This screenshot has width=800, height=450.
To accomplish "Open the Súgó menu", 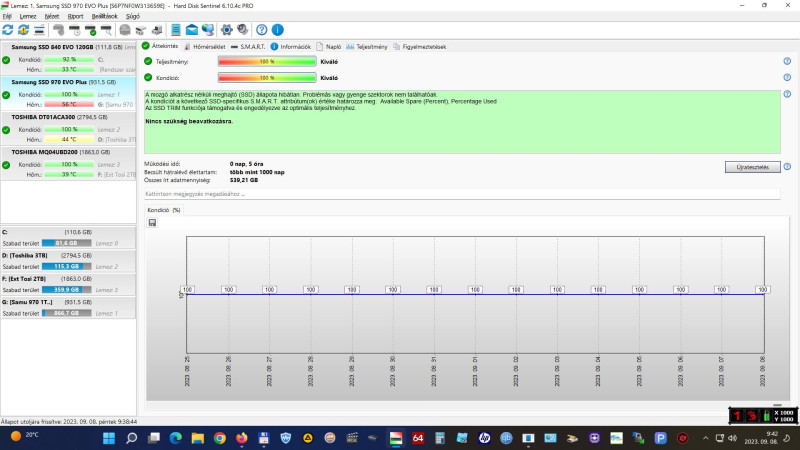I will pyautogui.click(x=133, y=16).
